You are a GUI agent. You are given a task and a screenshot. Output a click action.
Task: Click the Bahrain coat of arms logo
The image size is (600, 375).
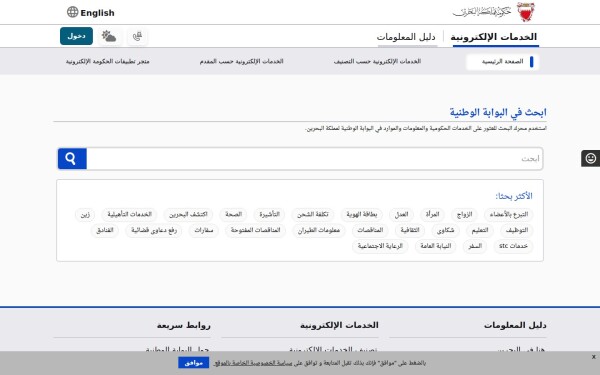pyautogui.click(x=526, y=12)
